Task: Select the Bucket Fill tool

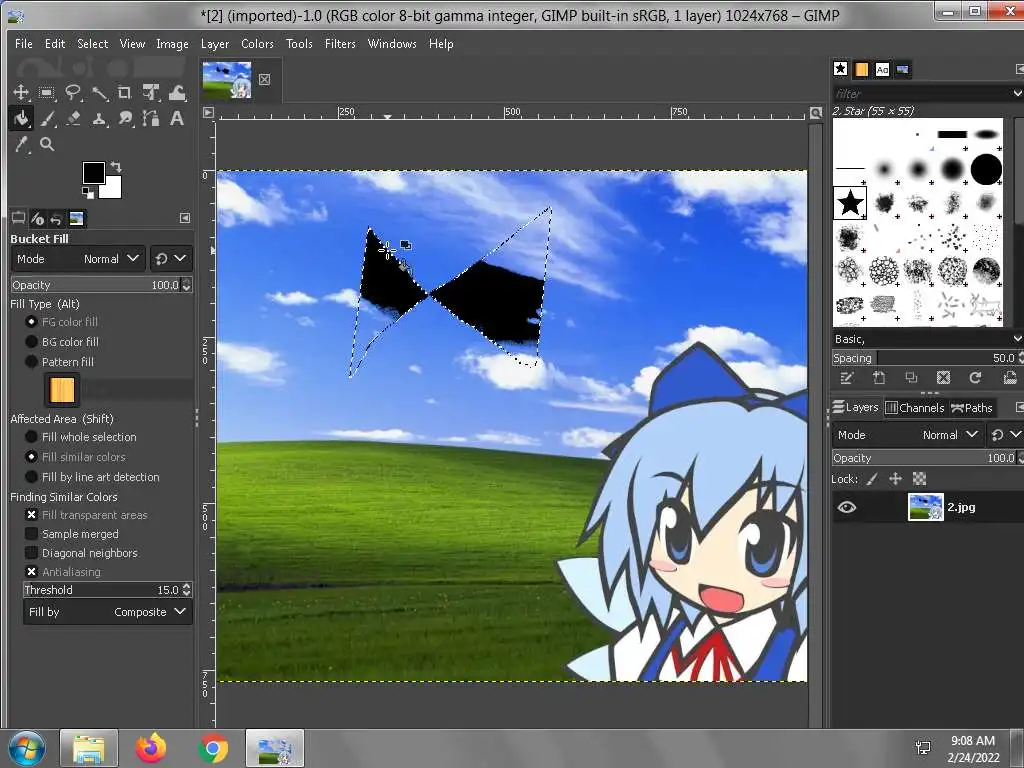Action: click(22, 118)
